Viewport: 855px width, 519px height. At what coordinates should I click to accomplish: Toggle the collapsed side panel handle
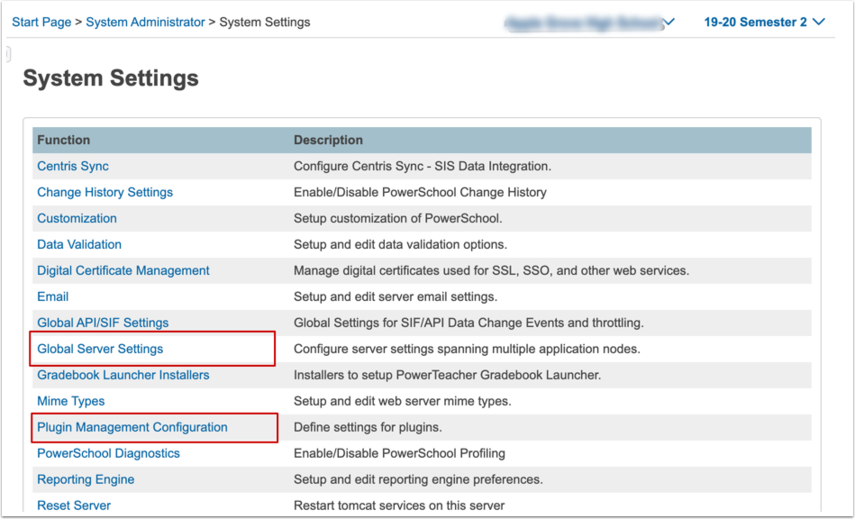pos(8,54)
